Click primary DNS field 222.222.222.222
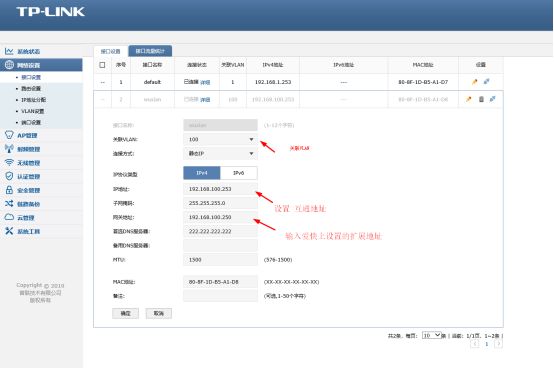This screenshot has height=369, width=554. point(220,232)
